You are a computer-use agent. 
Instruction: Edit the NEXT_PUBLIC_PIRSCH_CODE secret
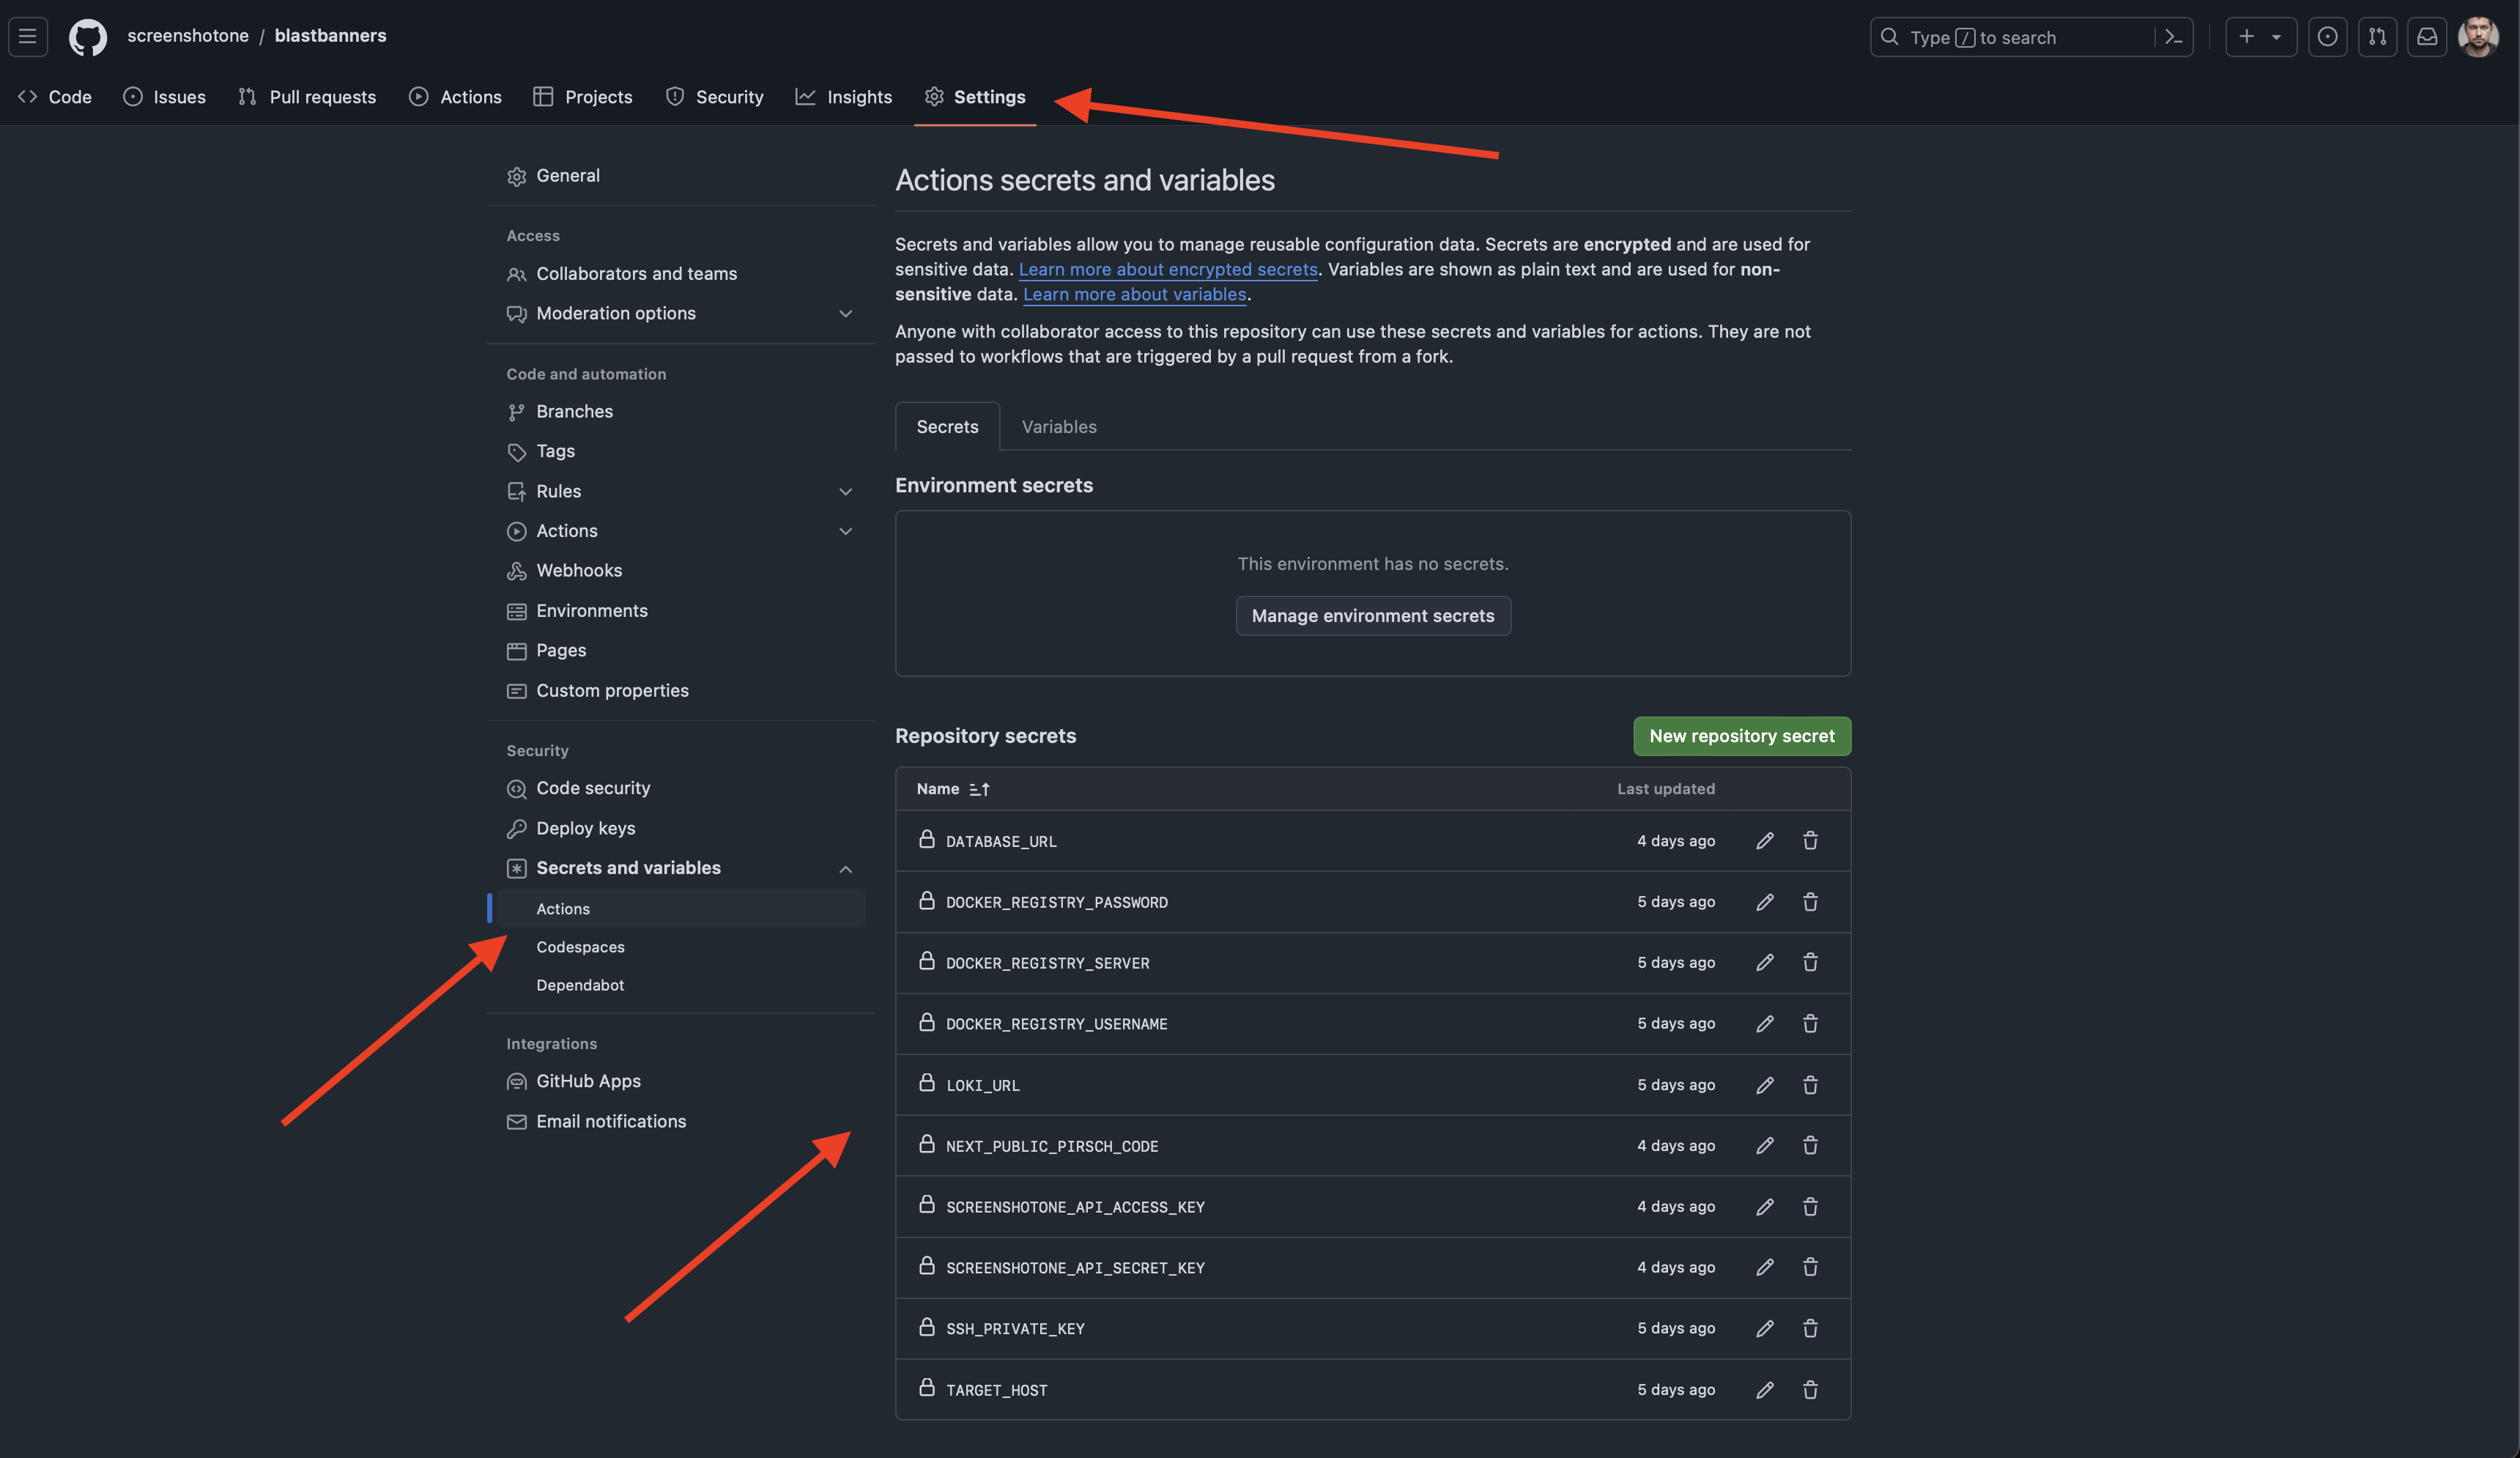click(x=1765, y=1145)
